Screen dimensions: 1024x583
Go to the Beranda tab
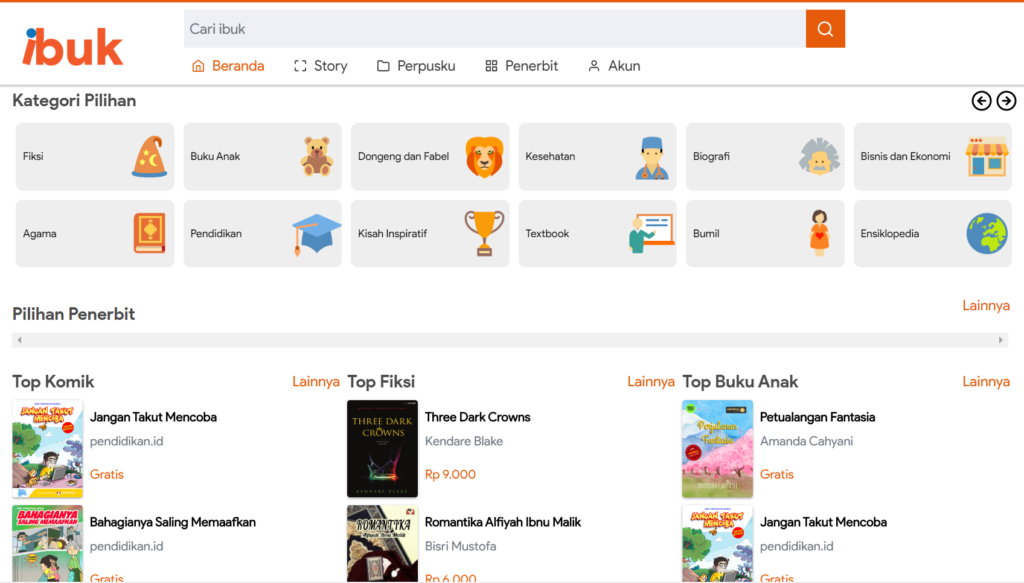click(228, 66)
